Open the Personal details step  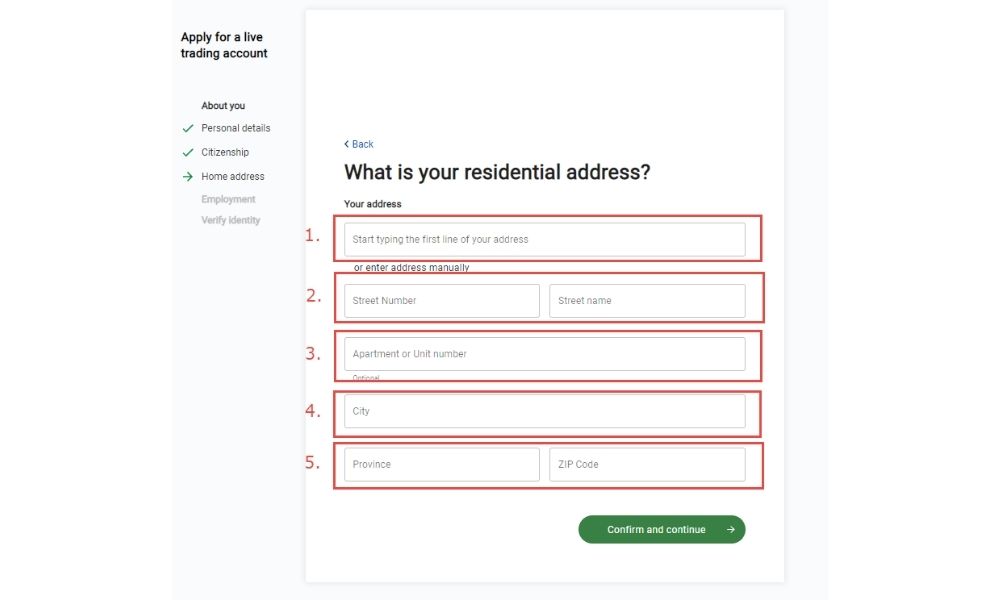(x=235, y=128)
